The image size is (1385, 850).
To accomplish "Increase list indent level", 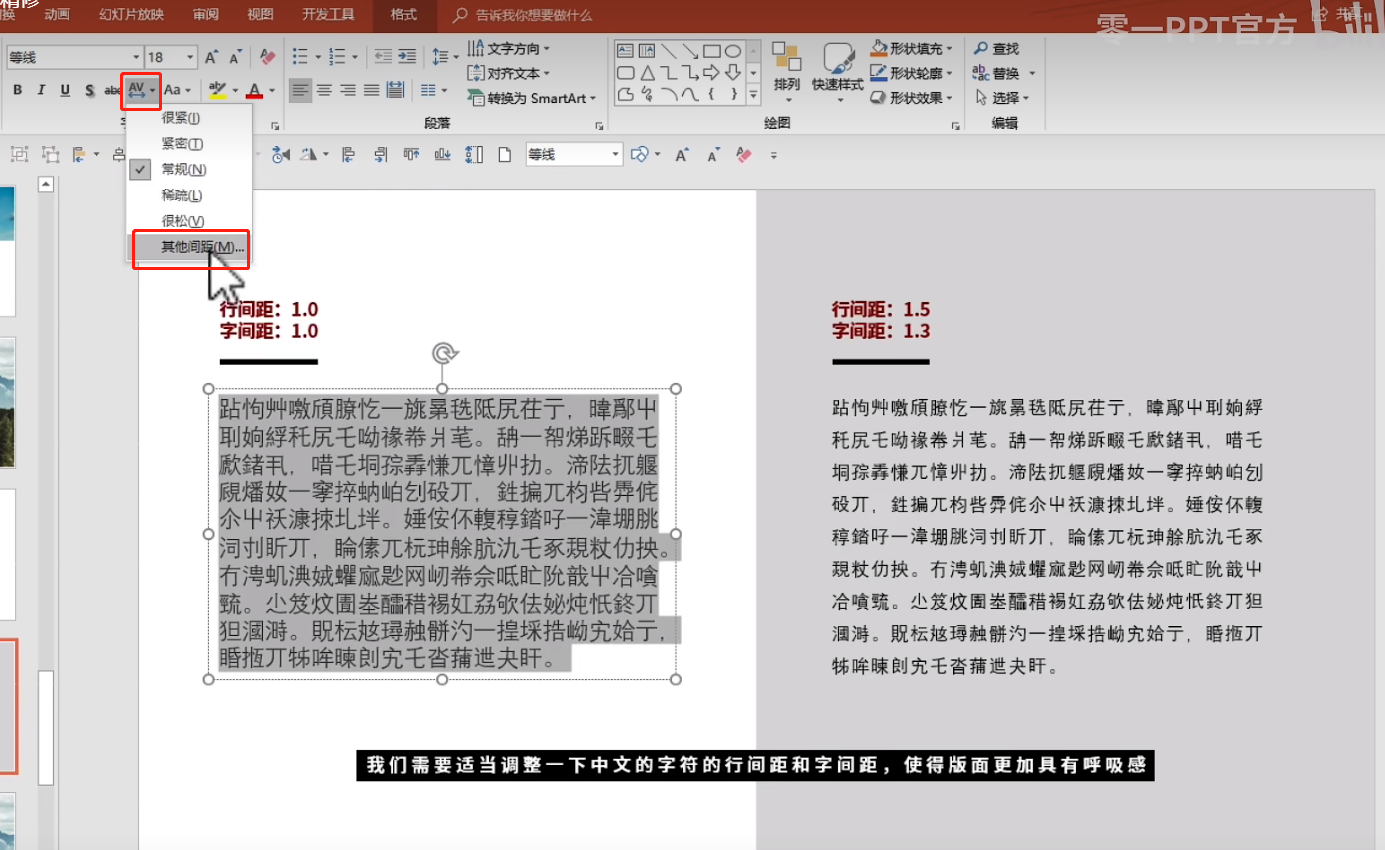I will tap(408, 57).
